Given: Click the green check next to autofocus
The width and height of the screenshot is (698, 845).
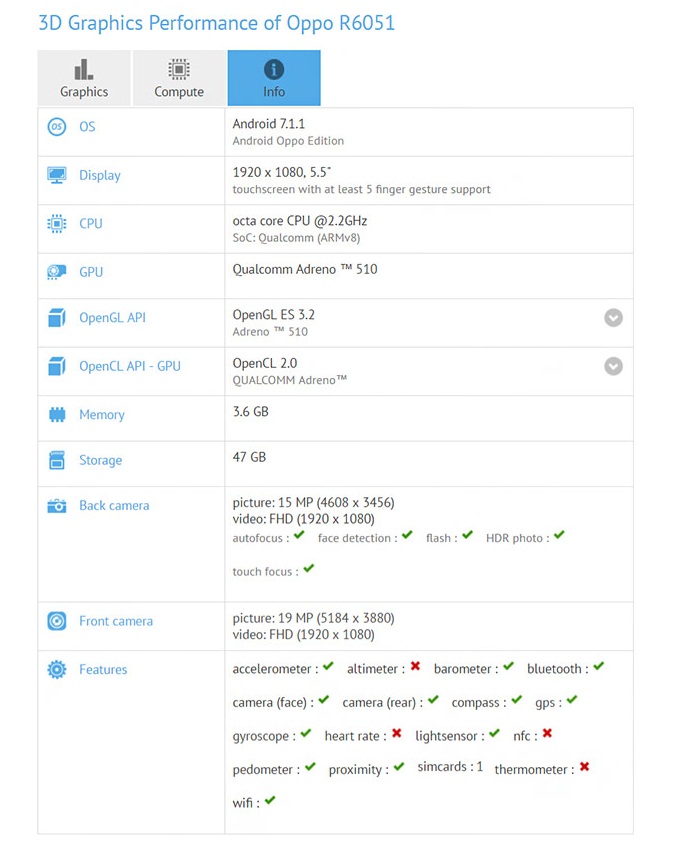Looking at the screenshot, I should [x=299, y=536].
